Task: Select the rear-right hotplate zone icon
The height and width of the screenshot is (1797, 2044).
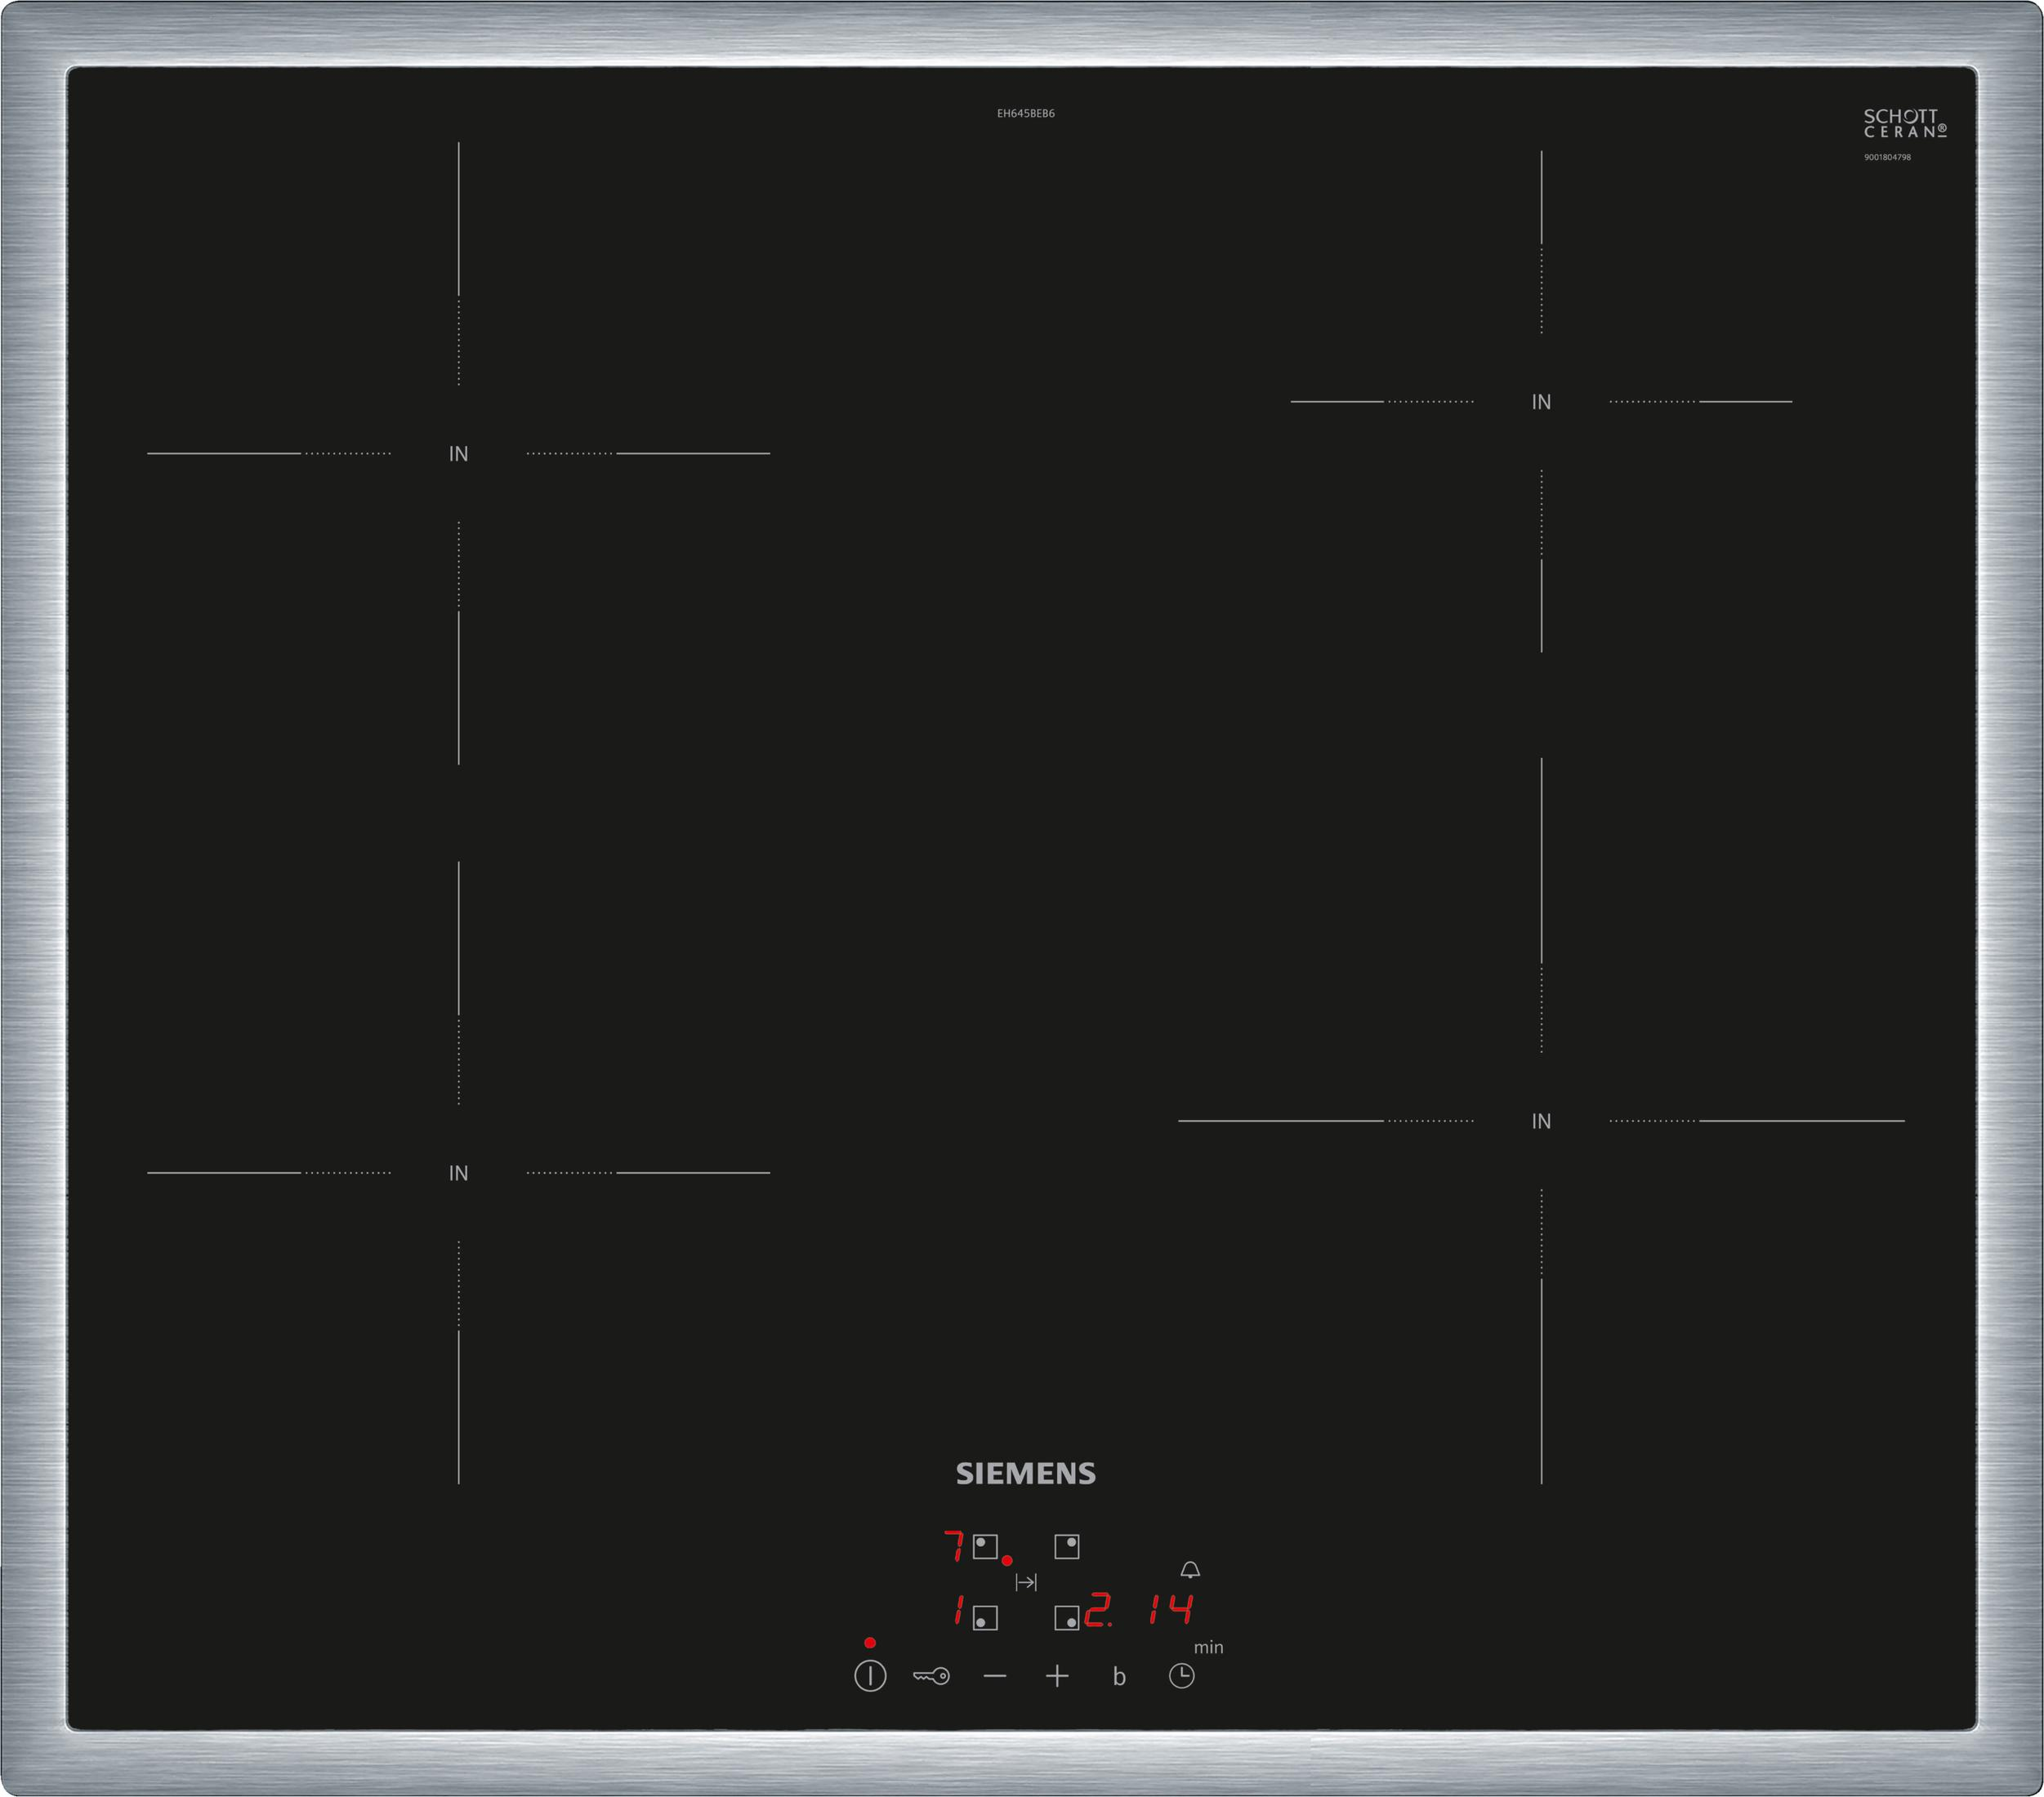Action: (x=1067, y=1547)
